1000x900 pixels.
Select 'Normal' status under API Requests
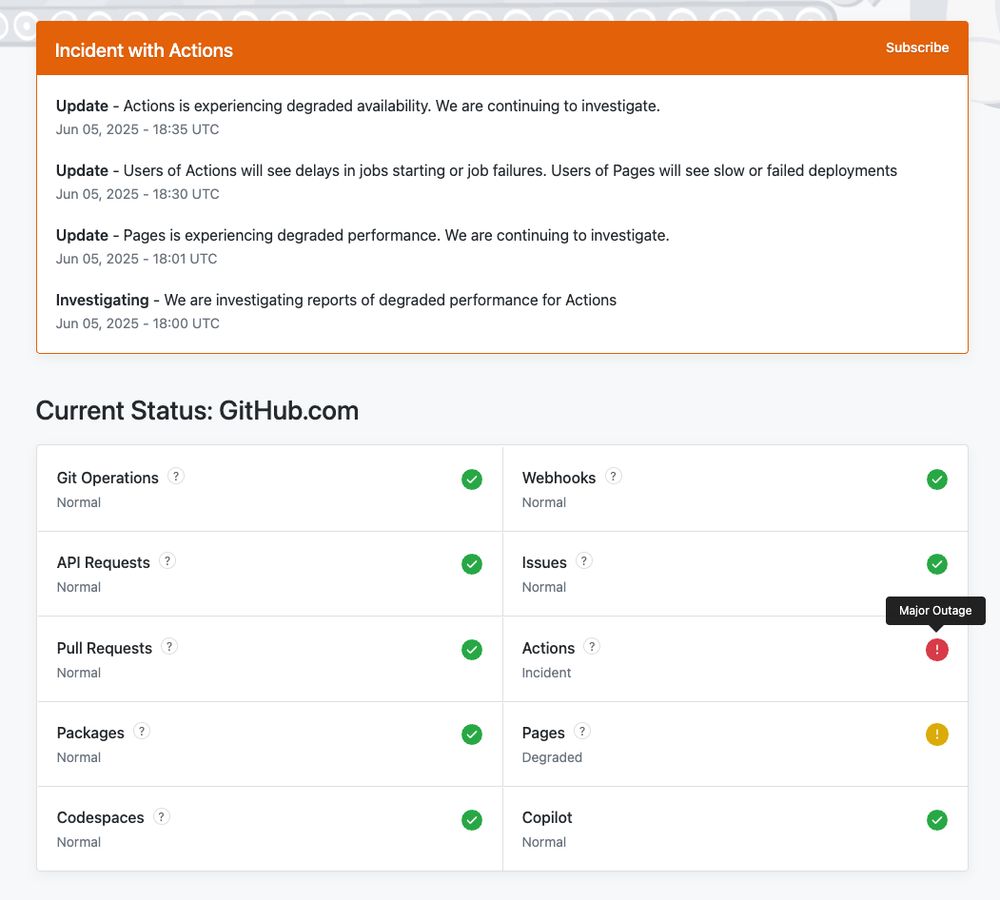point(78,587)
